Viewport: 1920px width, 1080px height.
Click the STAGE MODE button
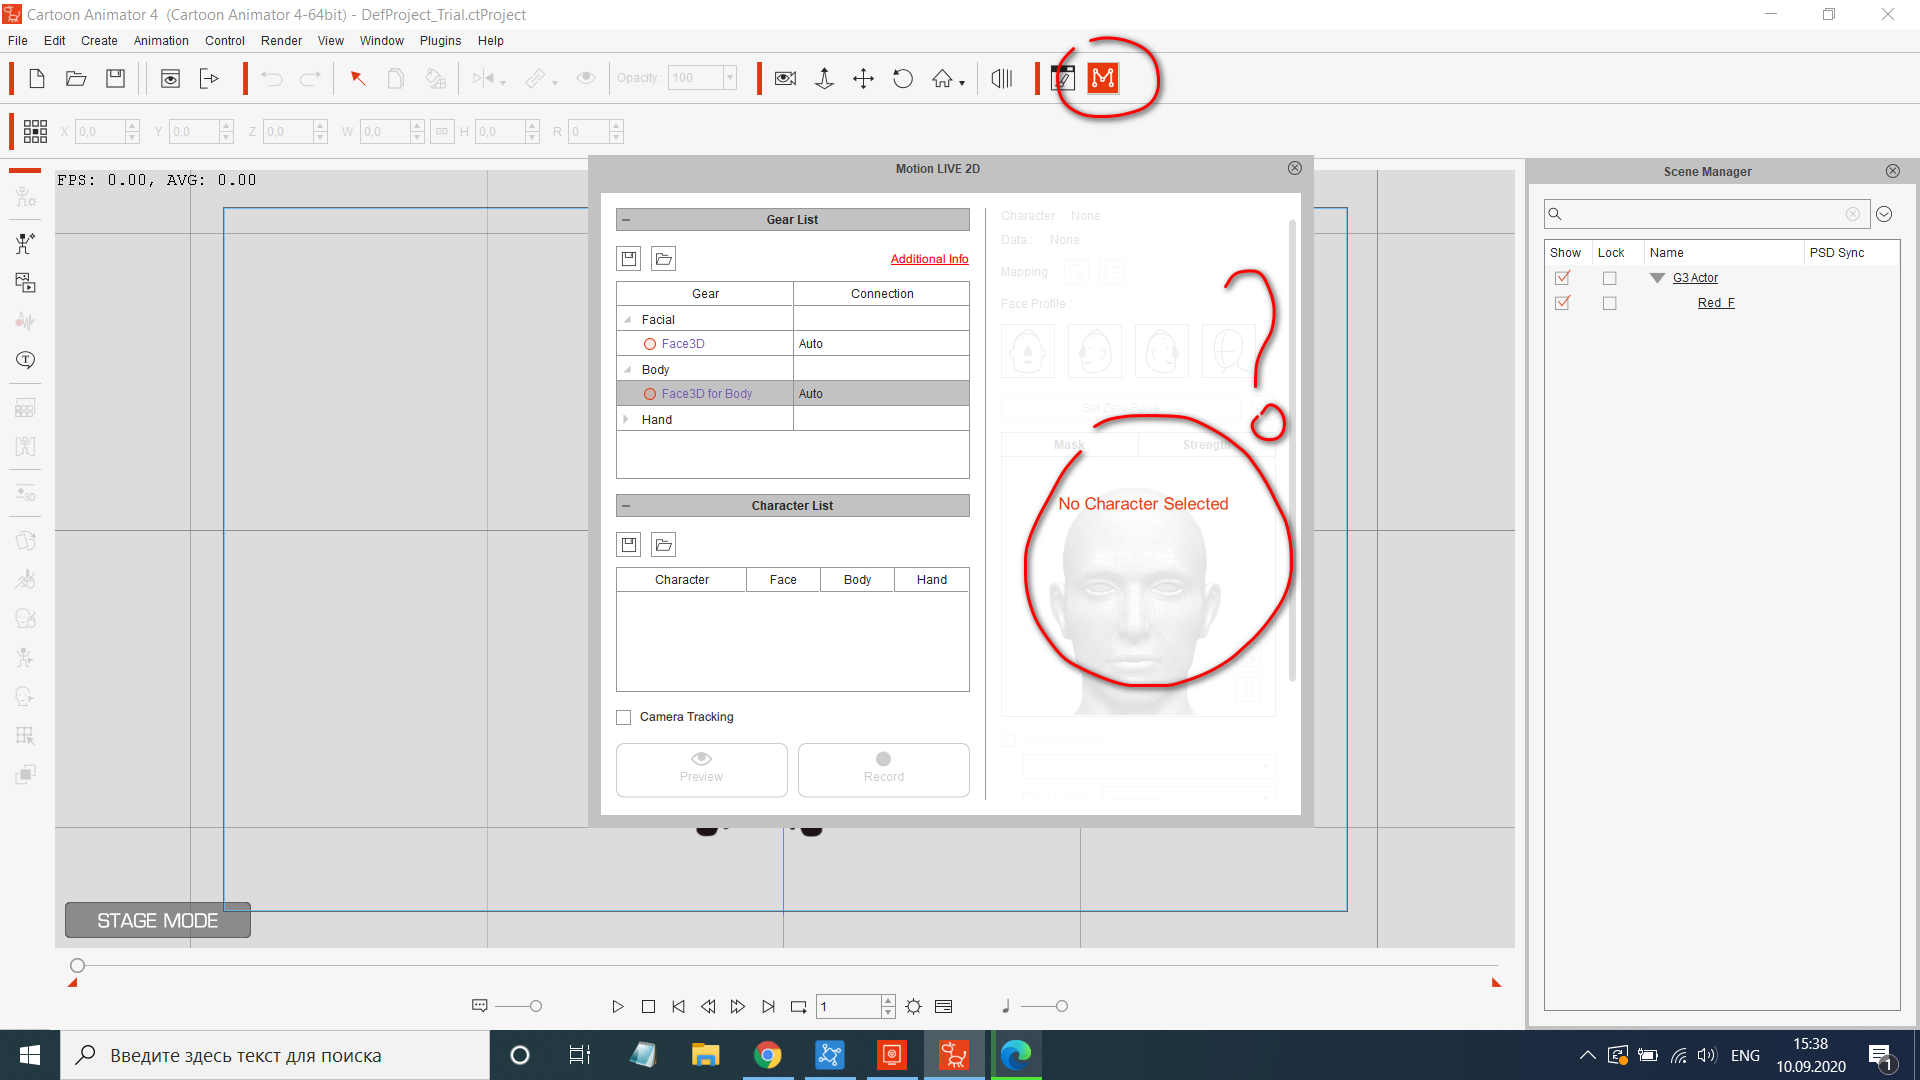(158, 920)
